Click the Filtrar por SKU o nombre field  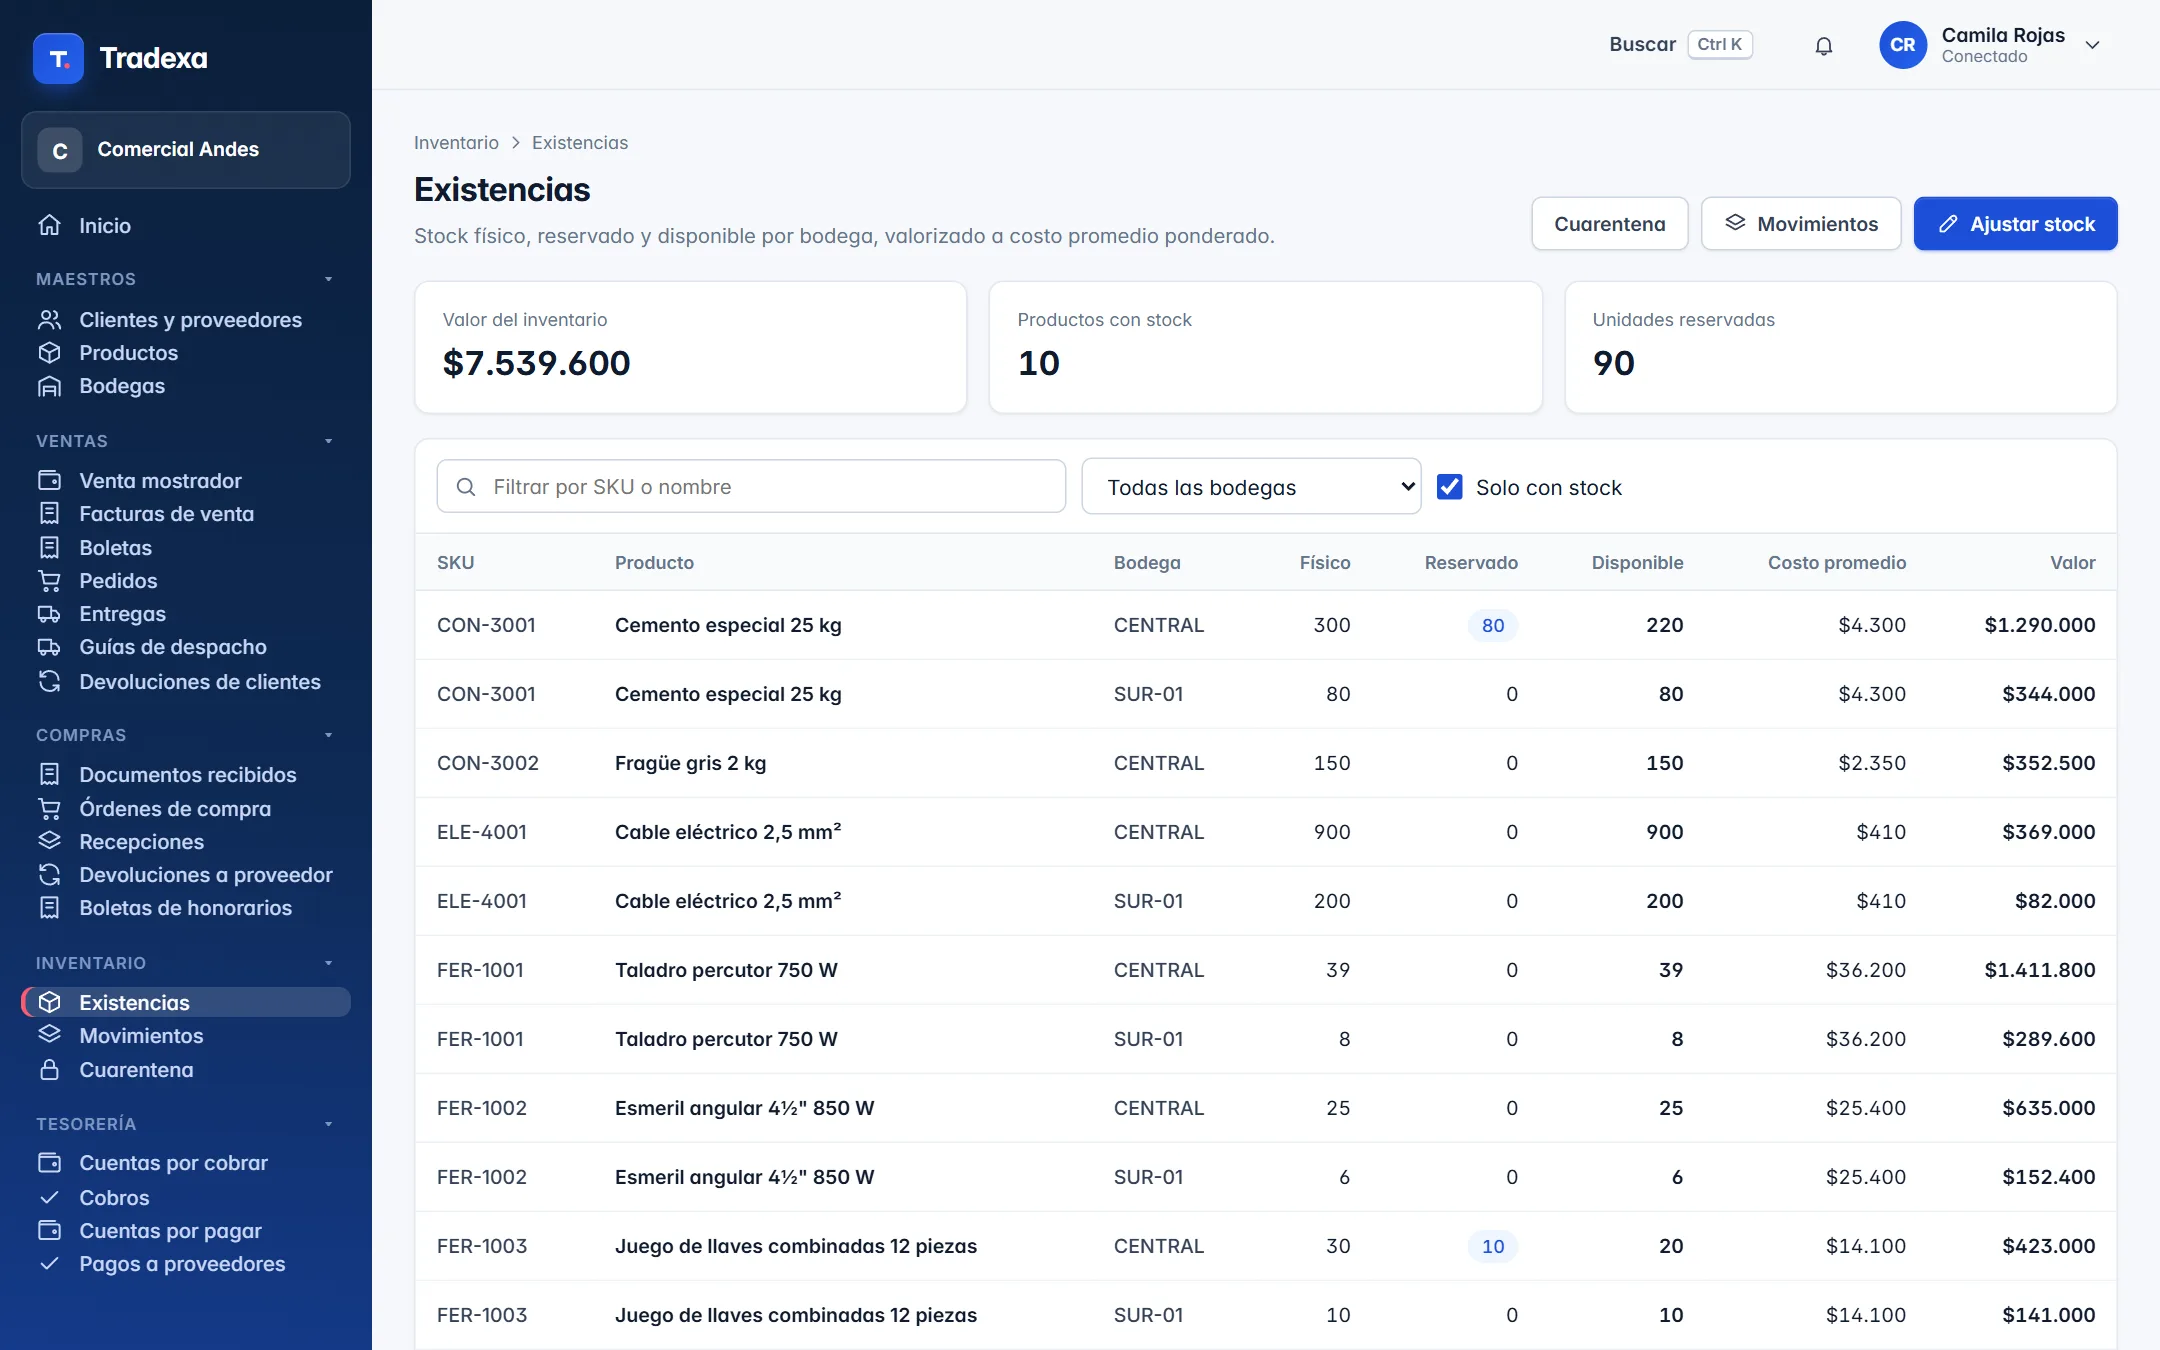coord(751,487)
